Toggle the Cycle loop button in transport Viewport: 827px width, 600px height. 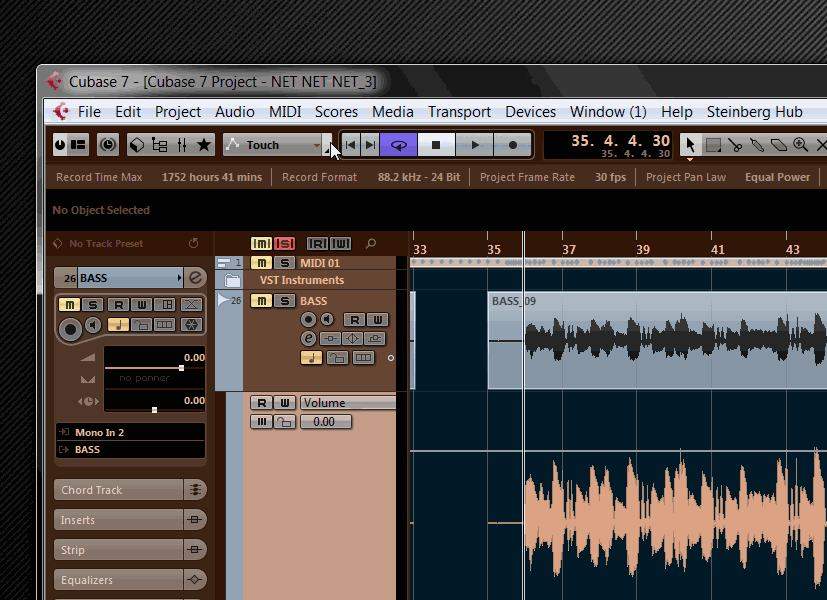tap(398, 145)
